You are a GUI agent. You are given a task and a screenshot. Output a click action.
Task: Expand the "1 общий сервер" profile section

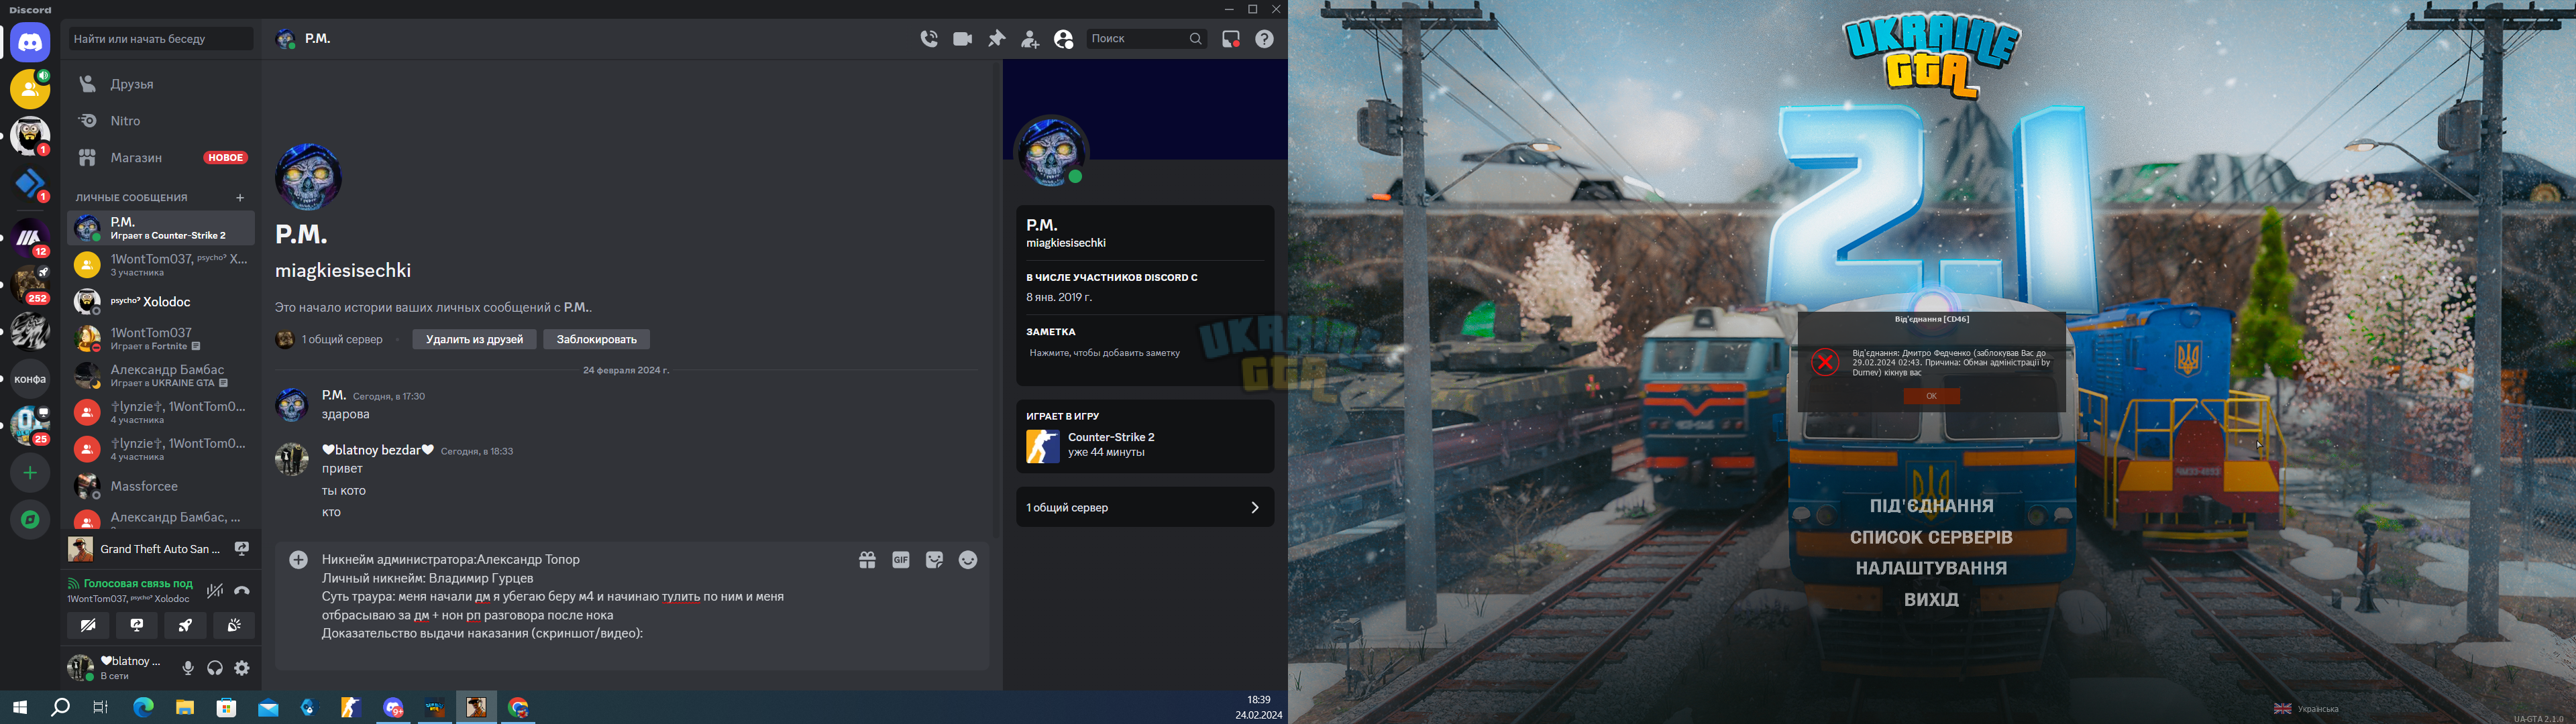click(1145, 508)
